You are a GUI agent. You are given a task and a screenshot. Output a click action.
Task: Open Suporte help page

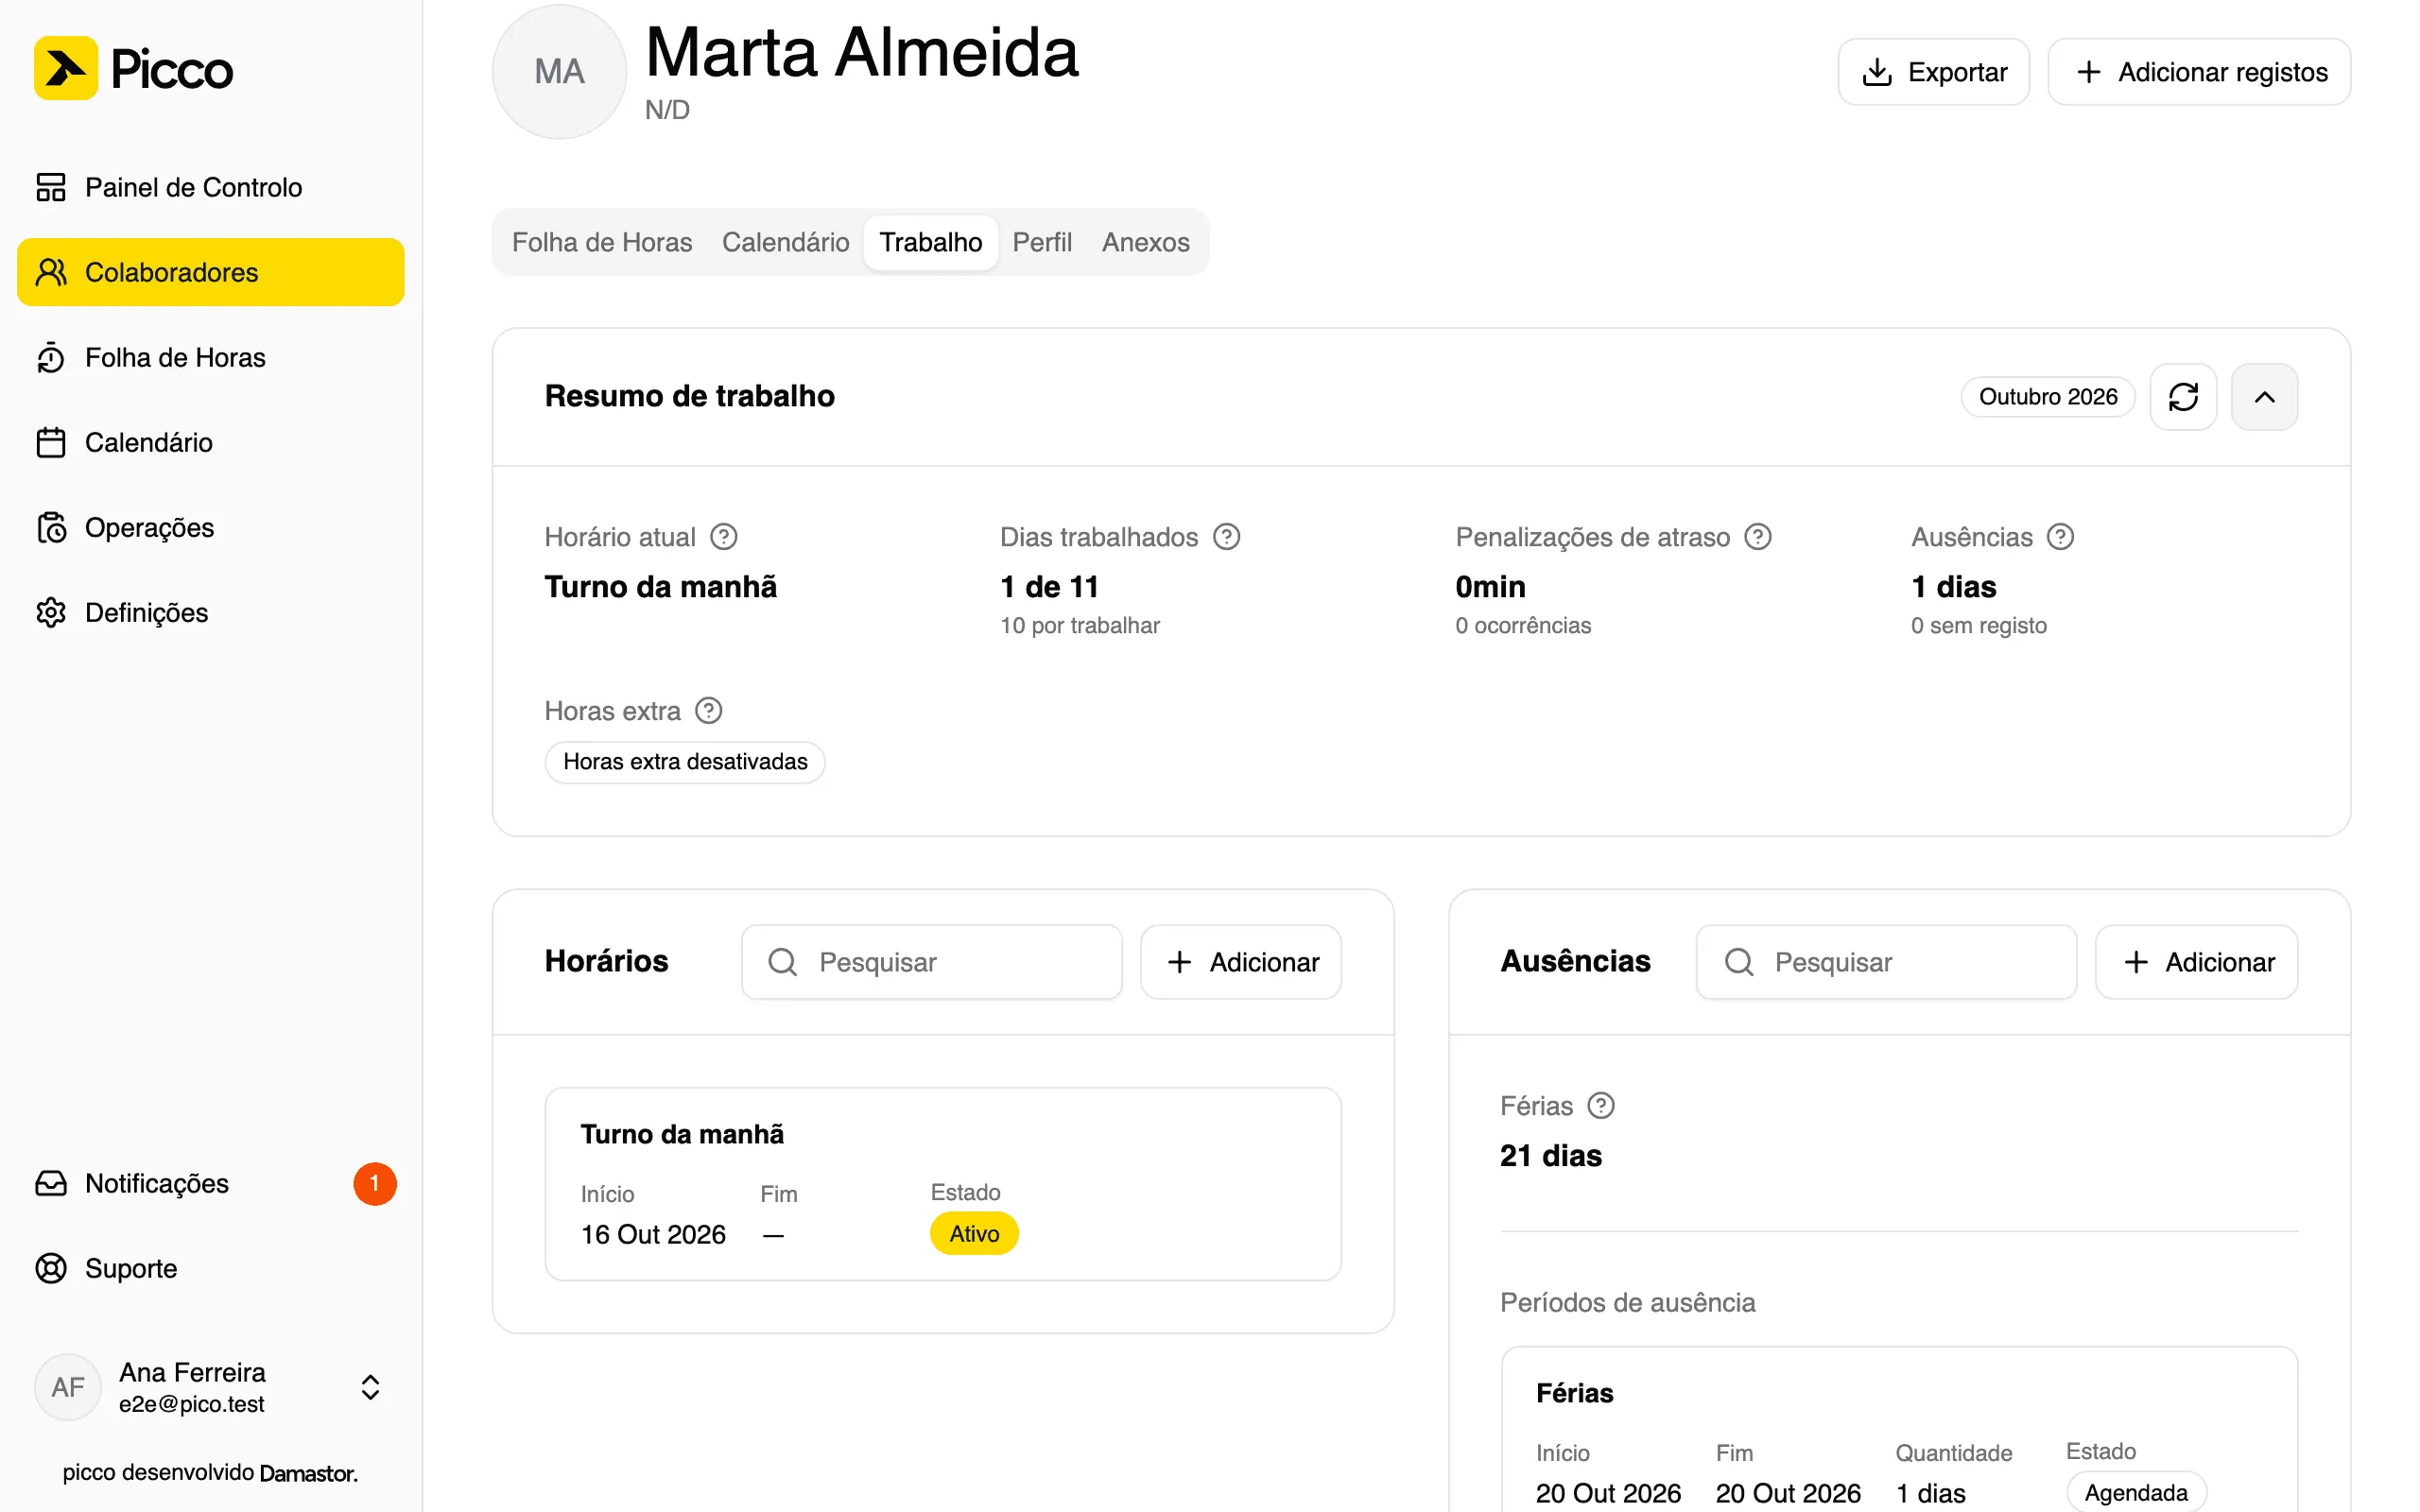(210, 1268)
